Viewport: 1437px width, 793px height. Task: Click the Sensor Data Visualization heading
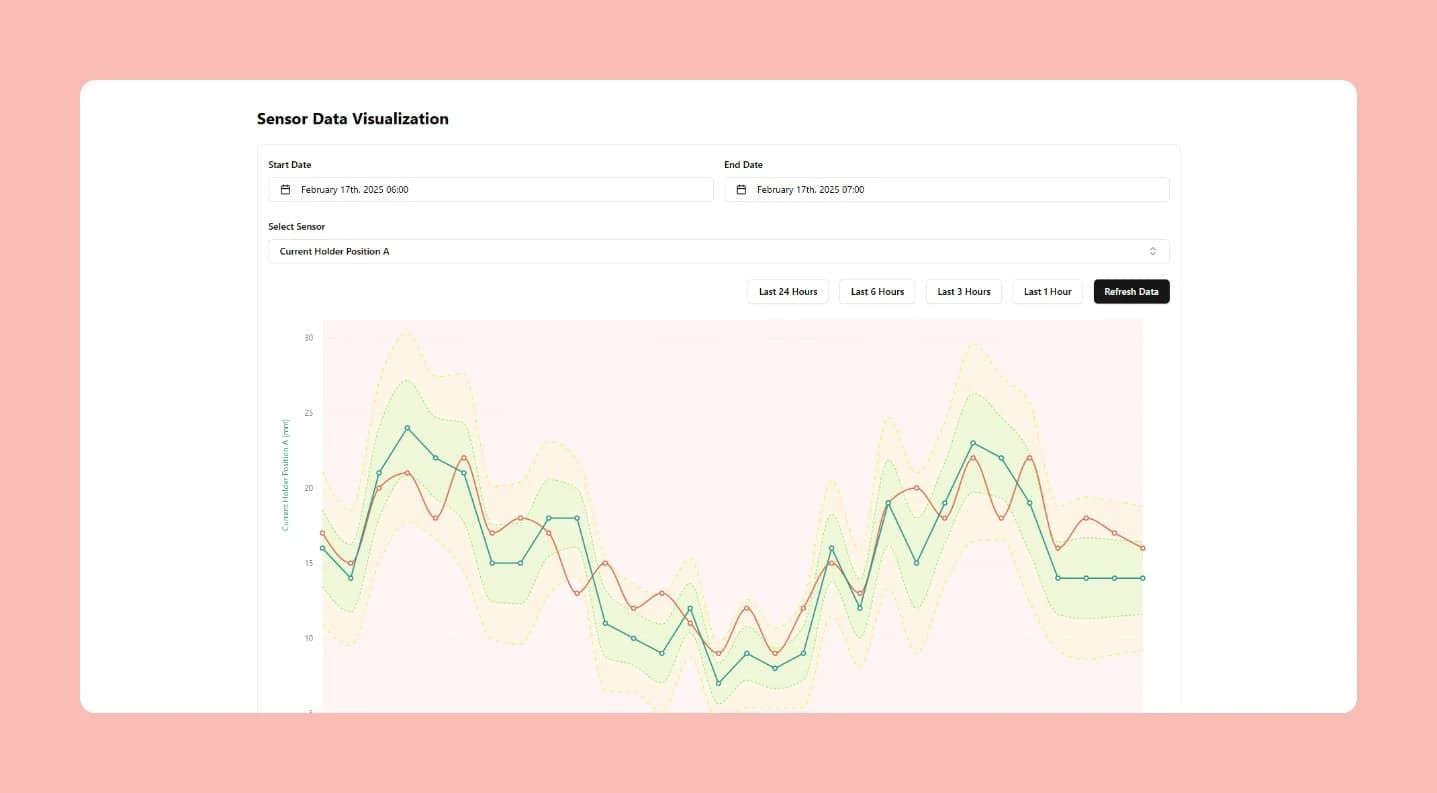(x=353, y=118)
